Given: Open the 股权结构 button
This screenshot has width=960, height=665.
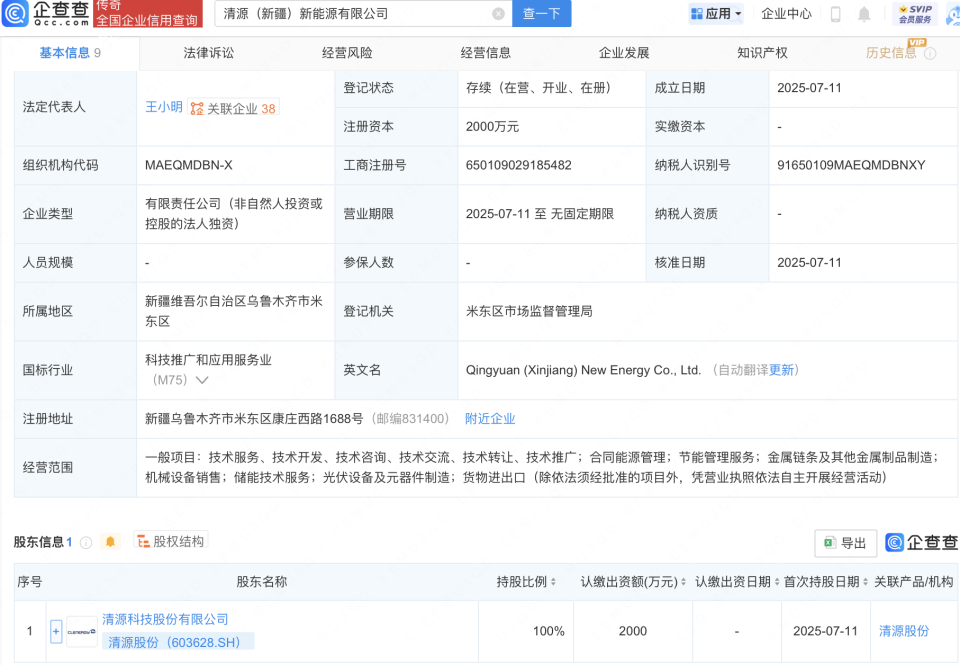Looking at the screenshot, I should [171, 541].
